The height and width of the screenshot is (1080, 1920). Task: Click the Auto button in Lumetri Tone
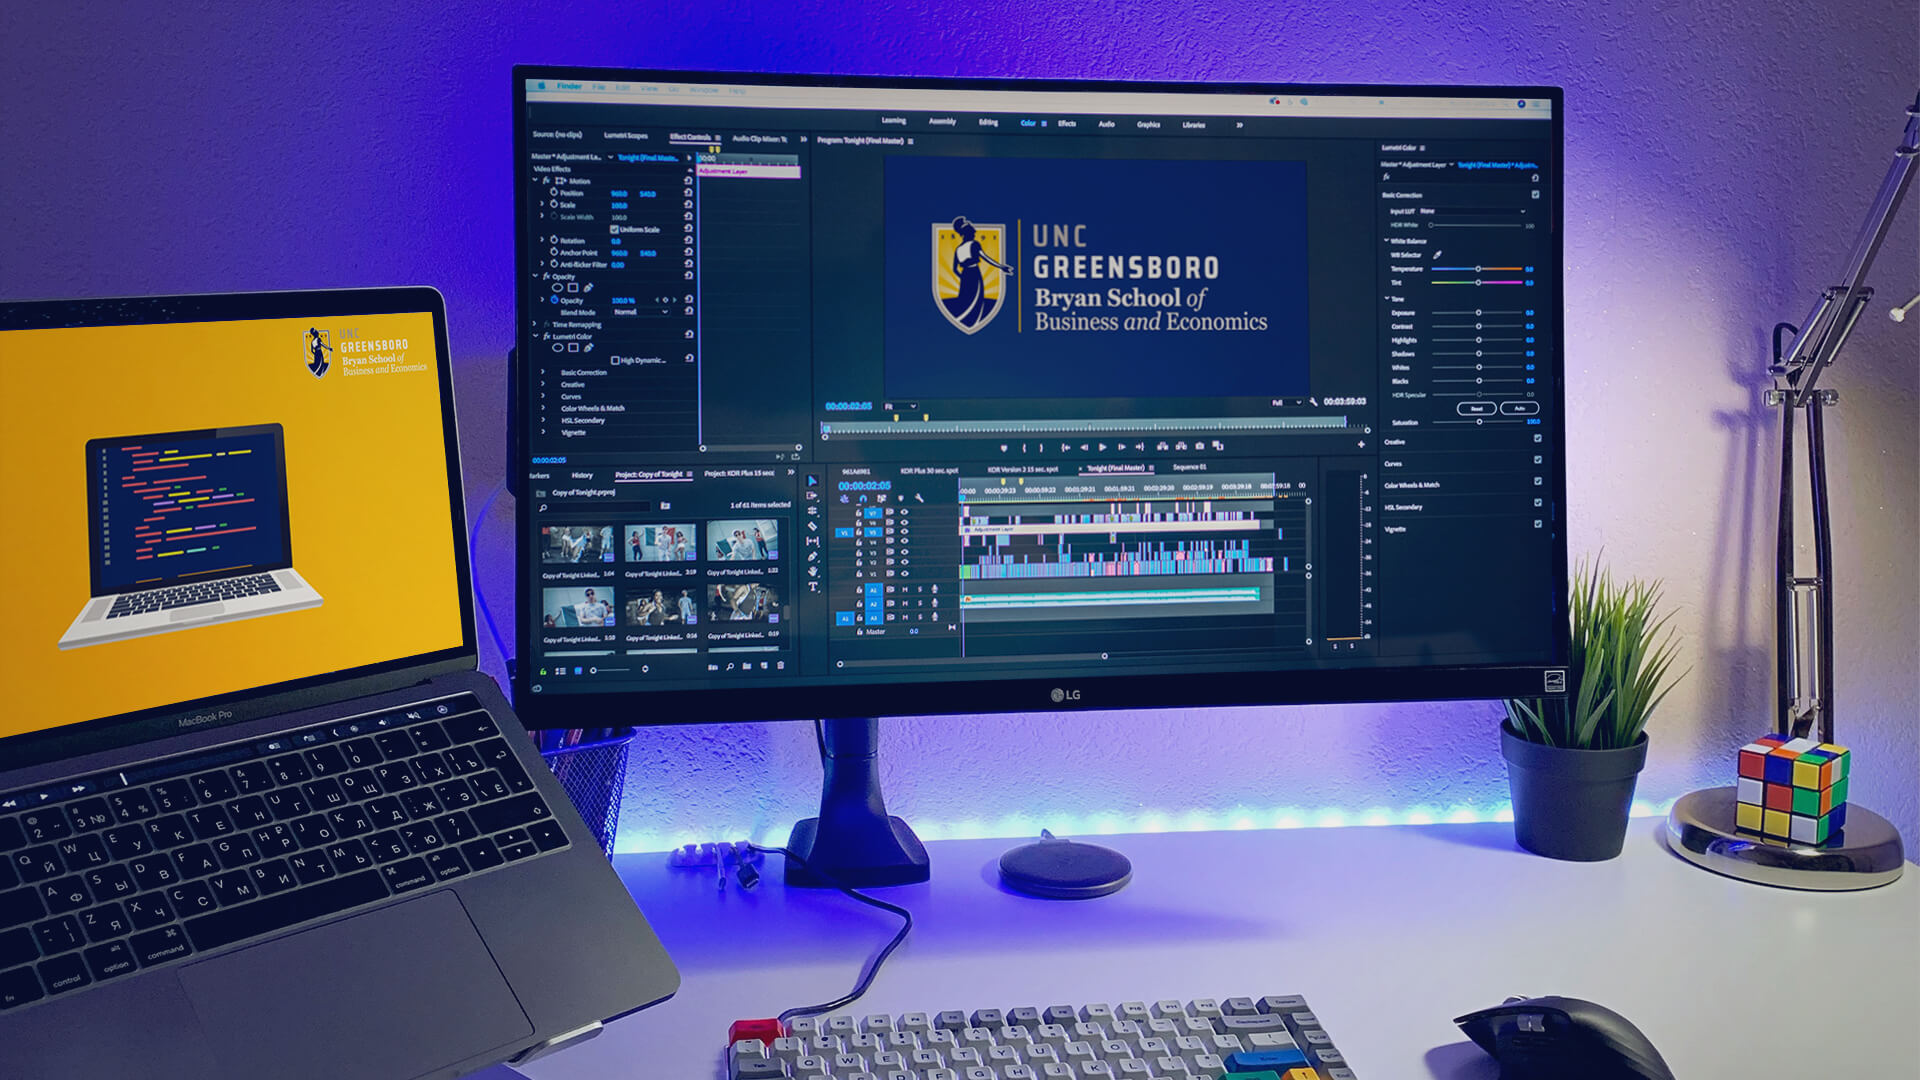pyautogui.click(x=1519, y=408)
